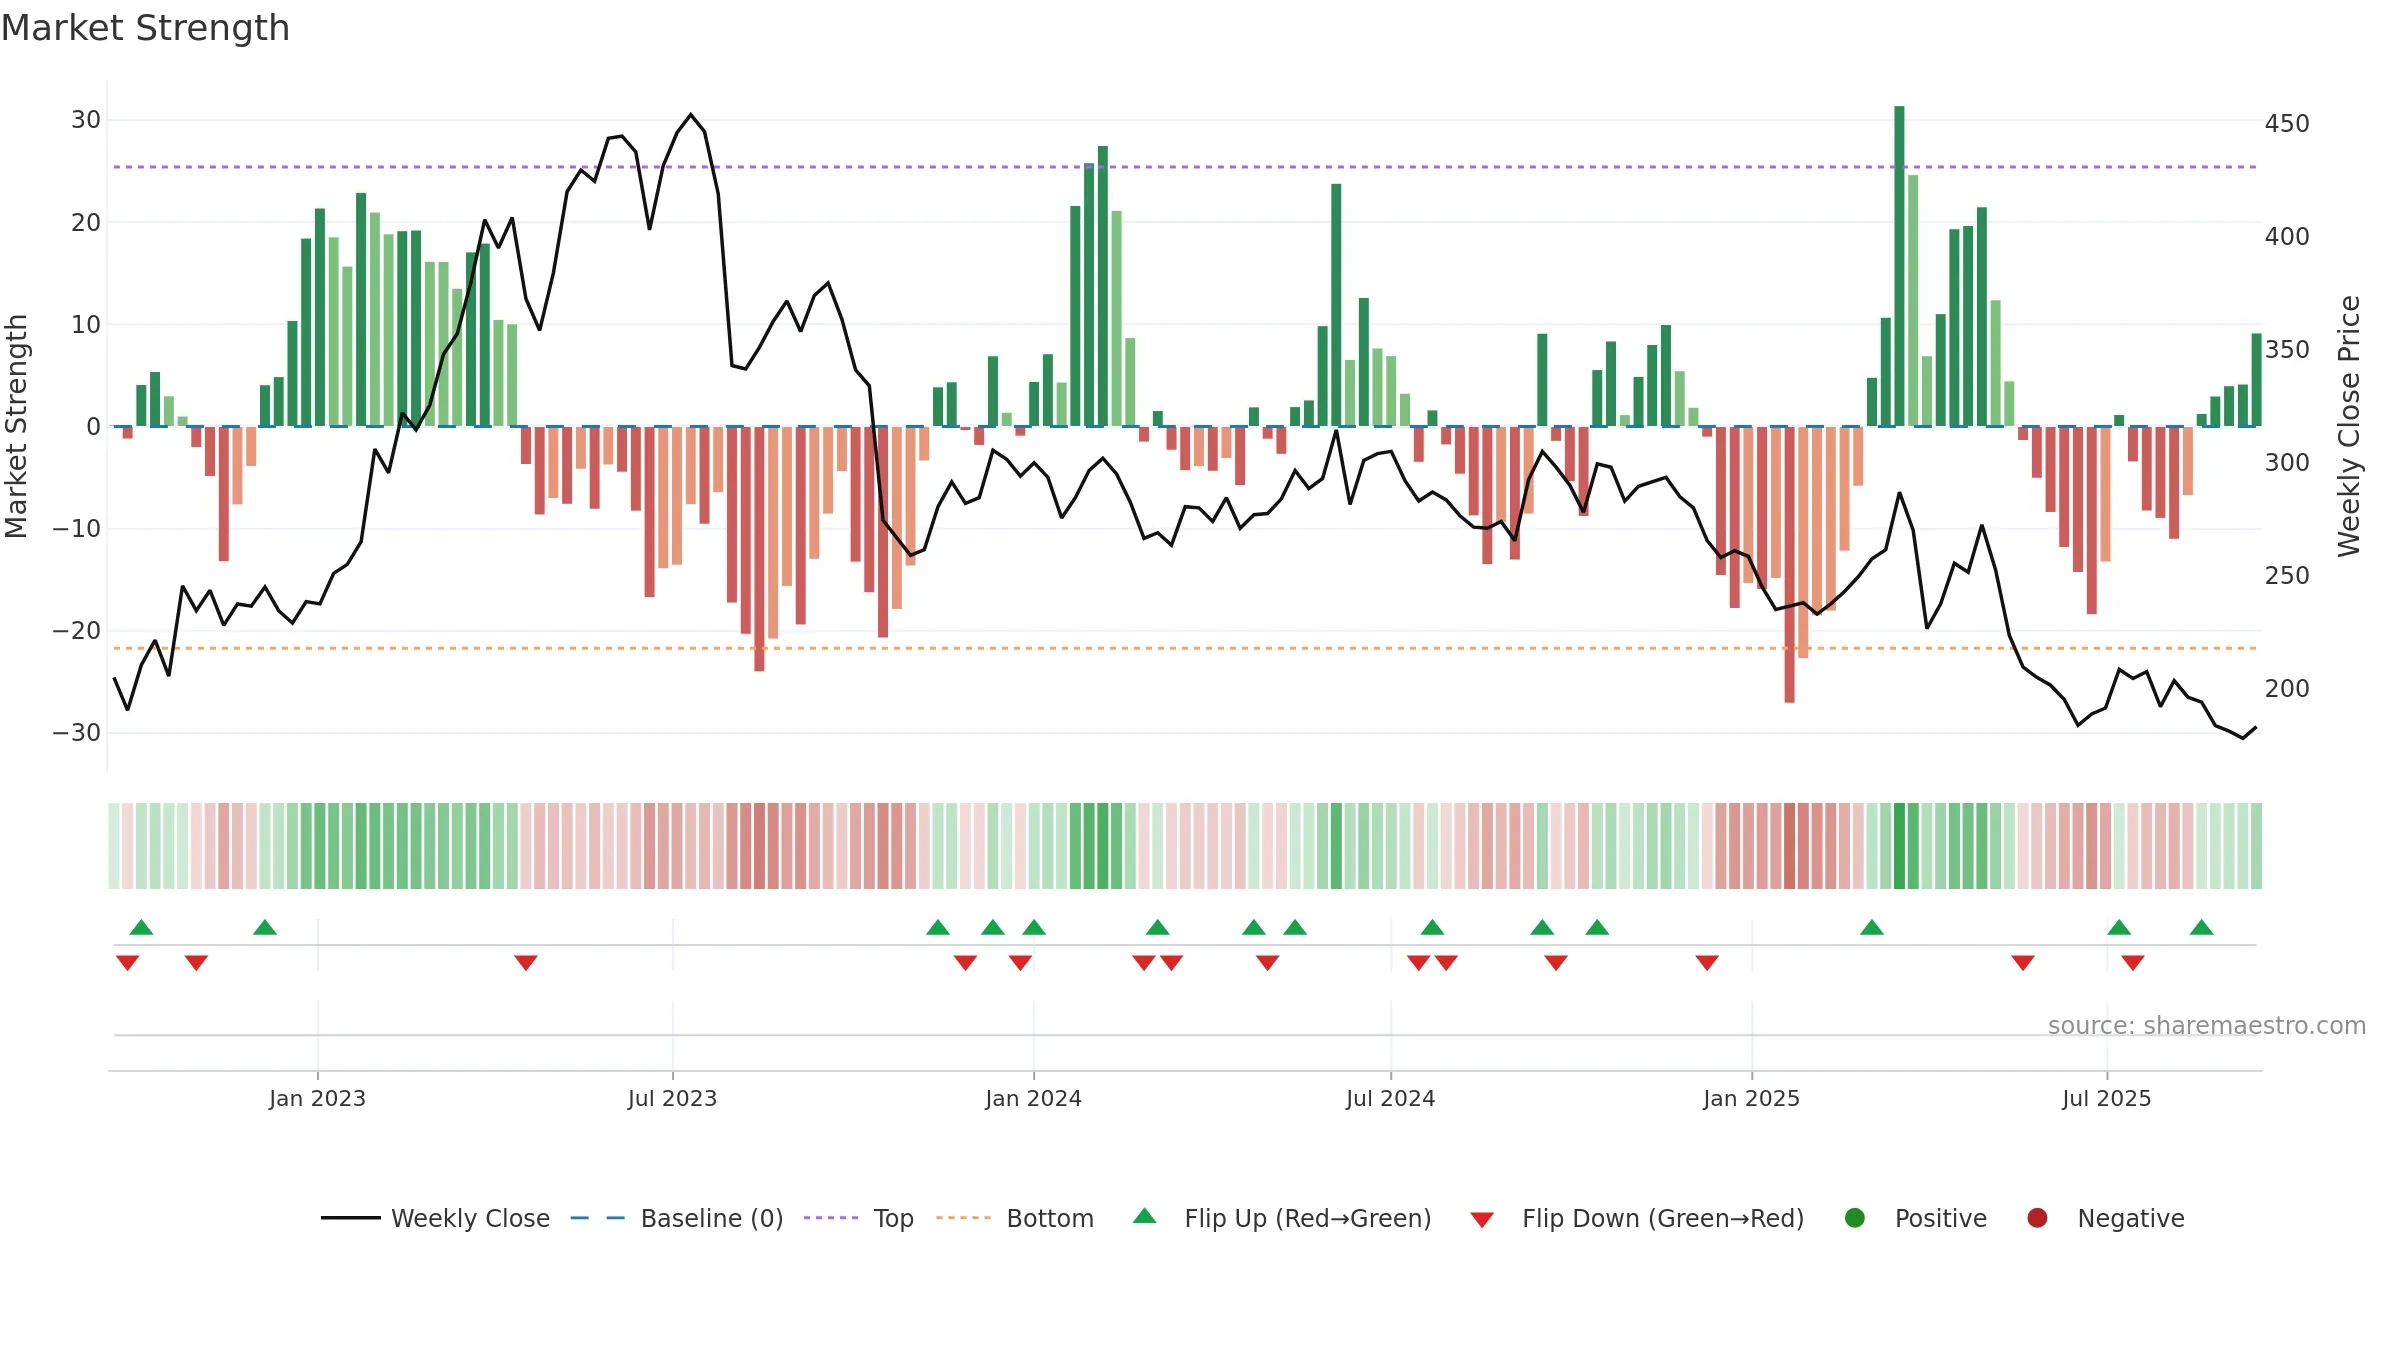This screenshot has height=1350, width=2400.
Task: Toggle the Top legend label
Action: 893,1219
